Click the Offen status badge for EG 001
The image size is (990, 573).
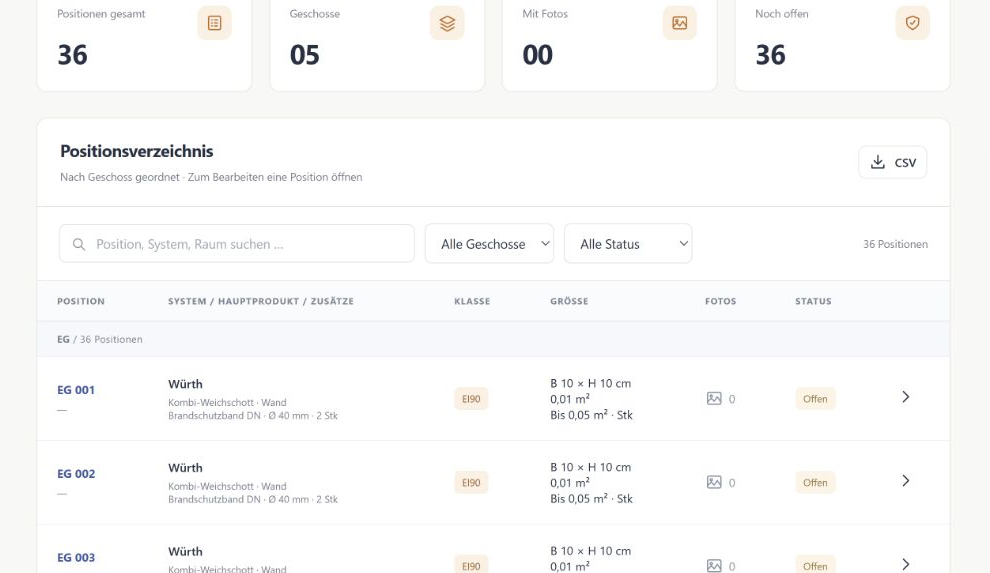point(815,399)
